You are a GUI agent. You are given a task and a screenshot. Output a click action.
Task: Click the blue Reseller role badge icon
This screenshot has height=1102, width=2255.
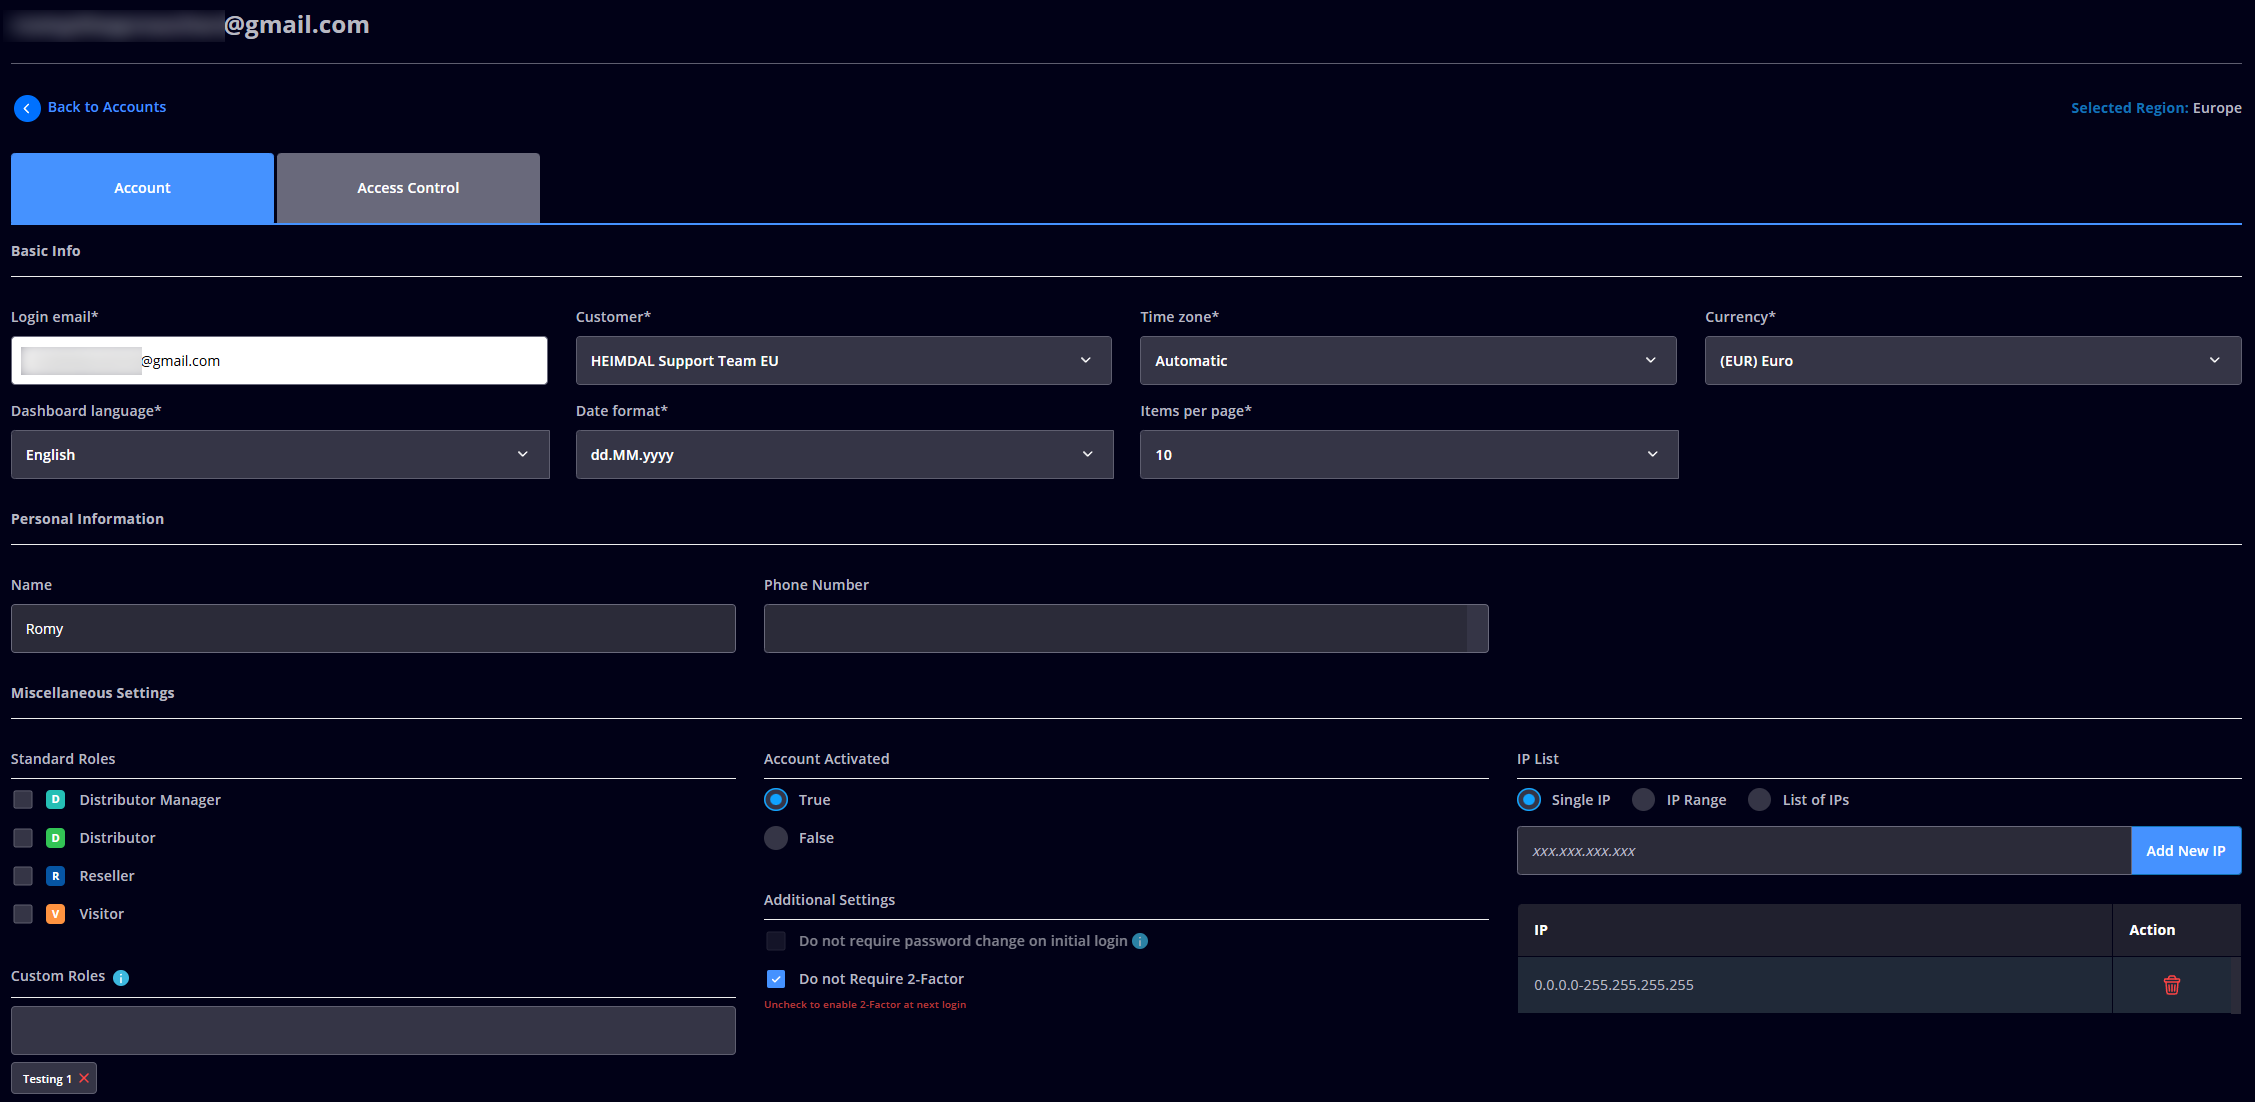[56, 876]
